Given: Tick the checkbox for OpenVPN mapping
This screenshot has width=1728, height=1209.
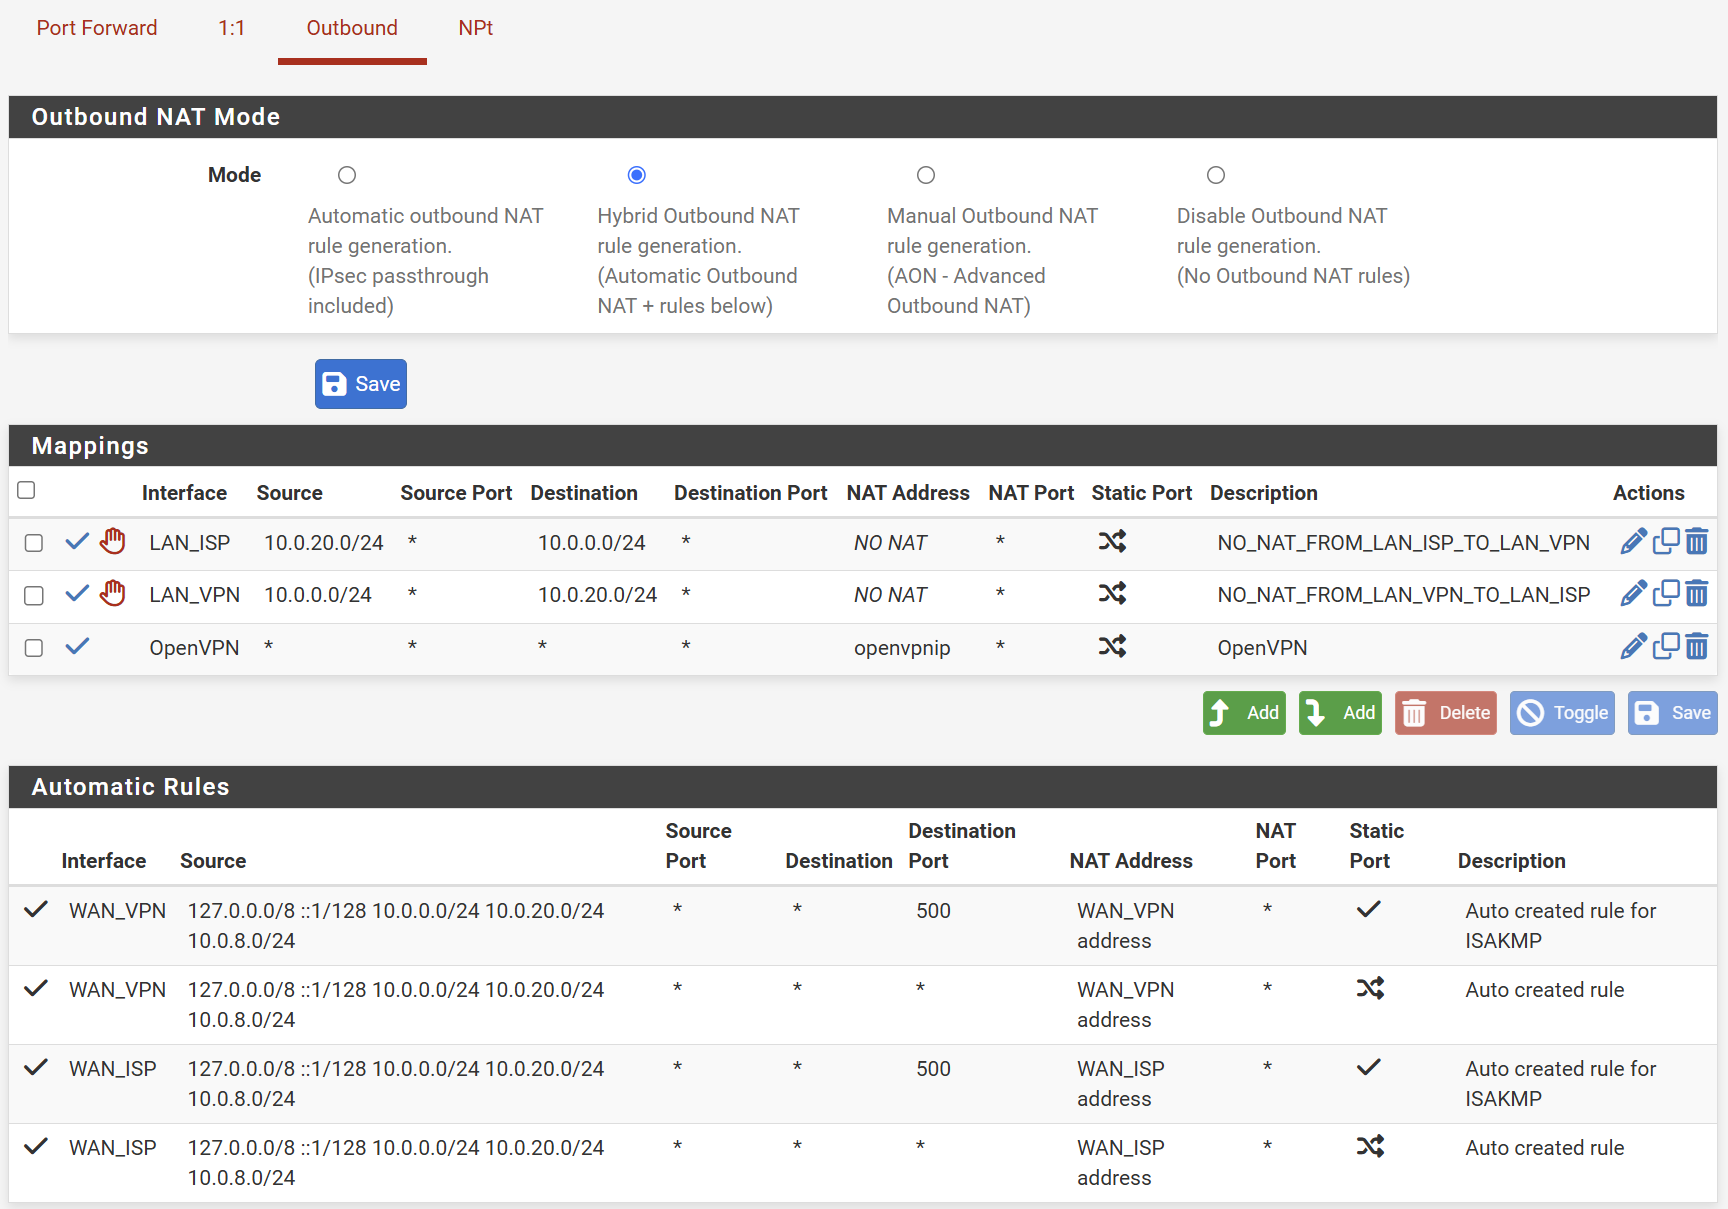Looking at the screenshot, I should (34, 648).
